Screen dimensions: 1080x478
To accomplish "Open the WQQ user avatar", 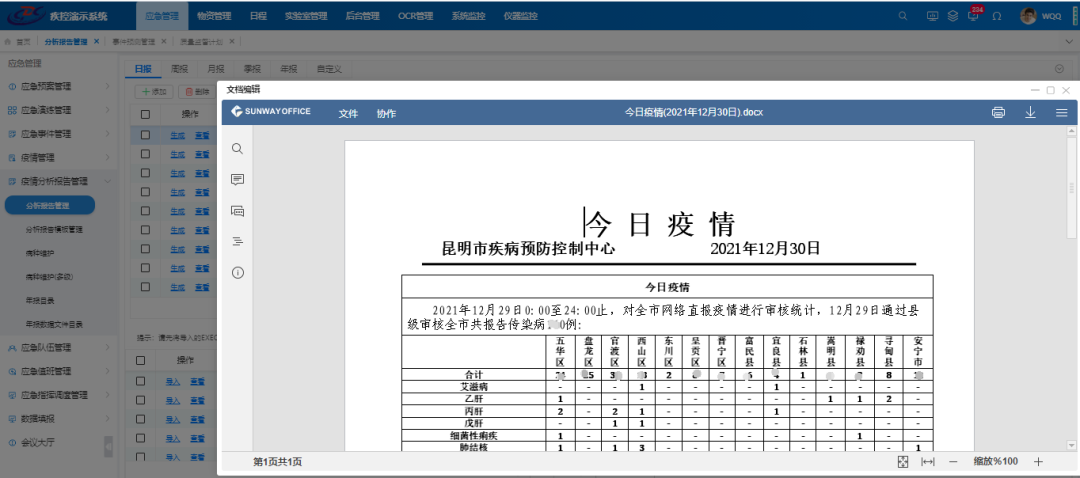I will tap(1028, 16).
